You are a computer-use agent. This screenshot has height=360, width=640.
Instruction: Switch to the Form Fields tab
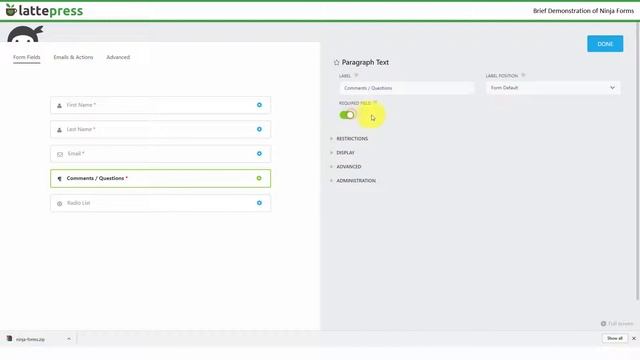(x=27, y=57)
